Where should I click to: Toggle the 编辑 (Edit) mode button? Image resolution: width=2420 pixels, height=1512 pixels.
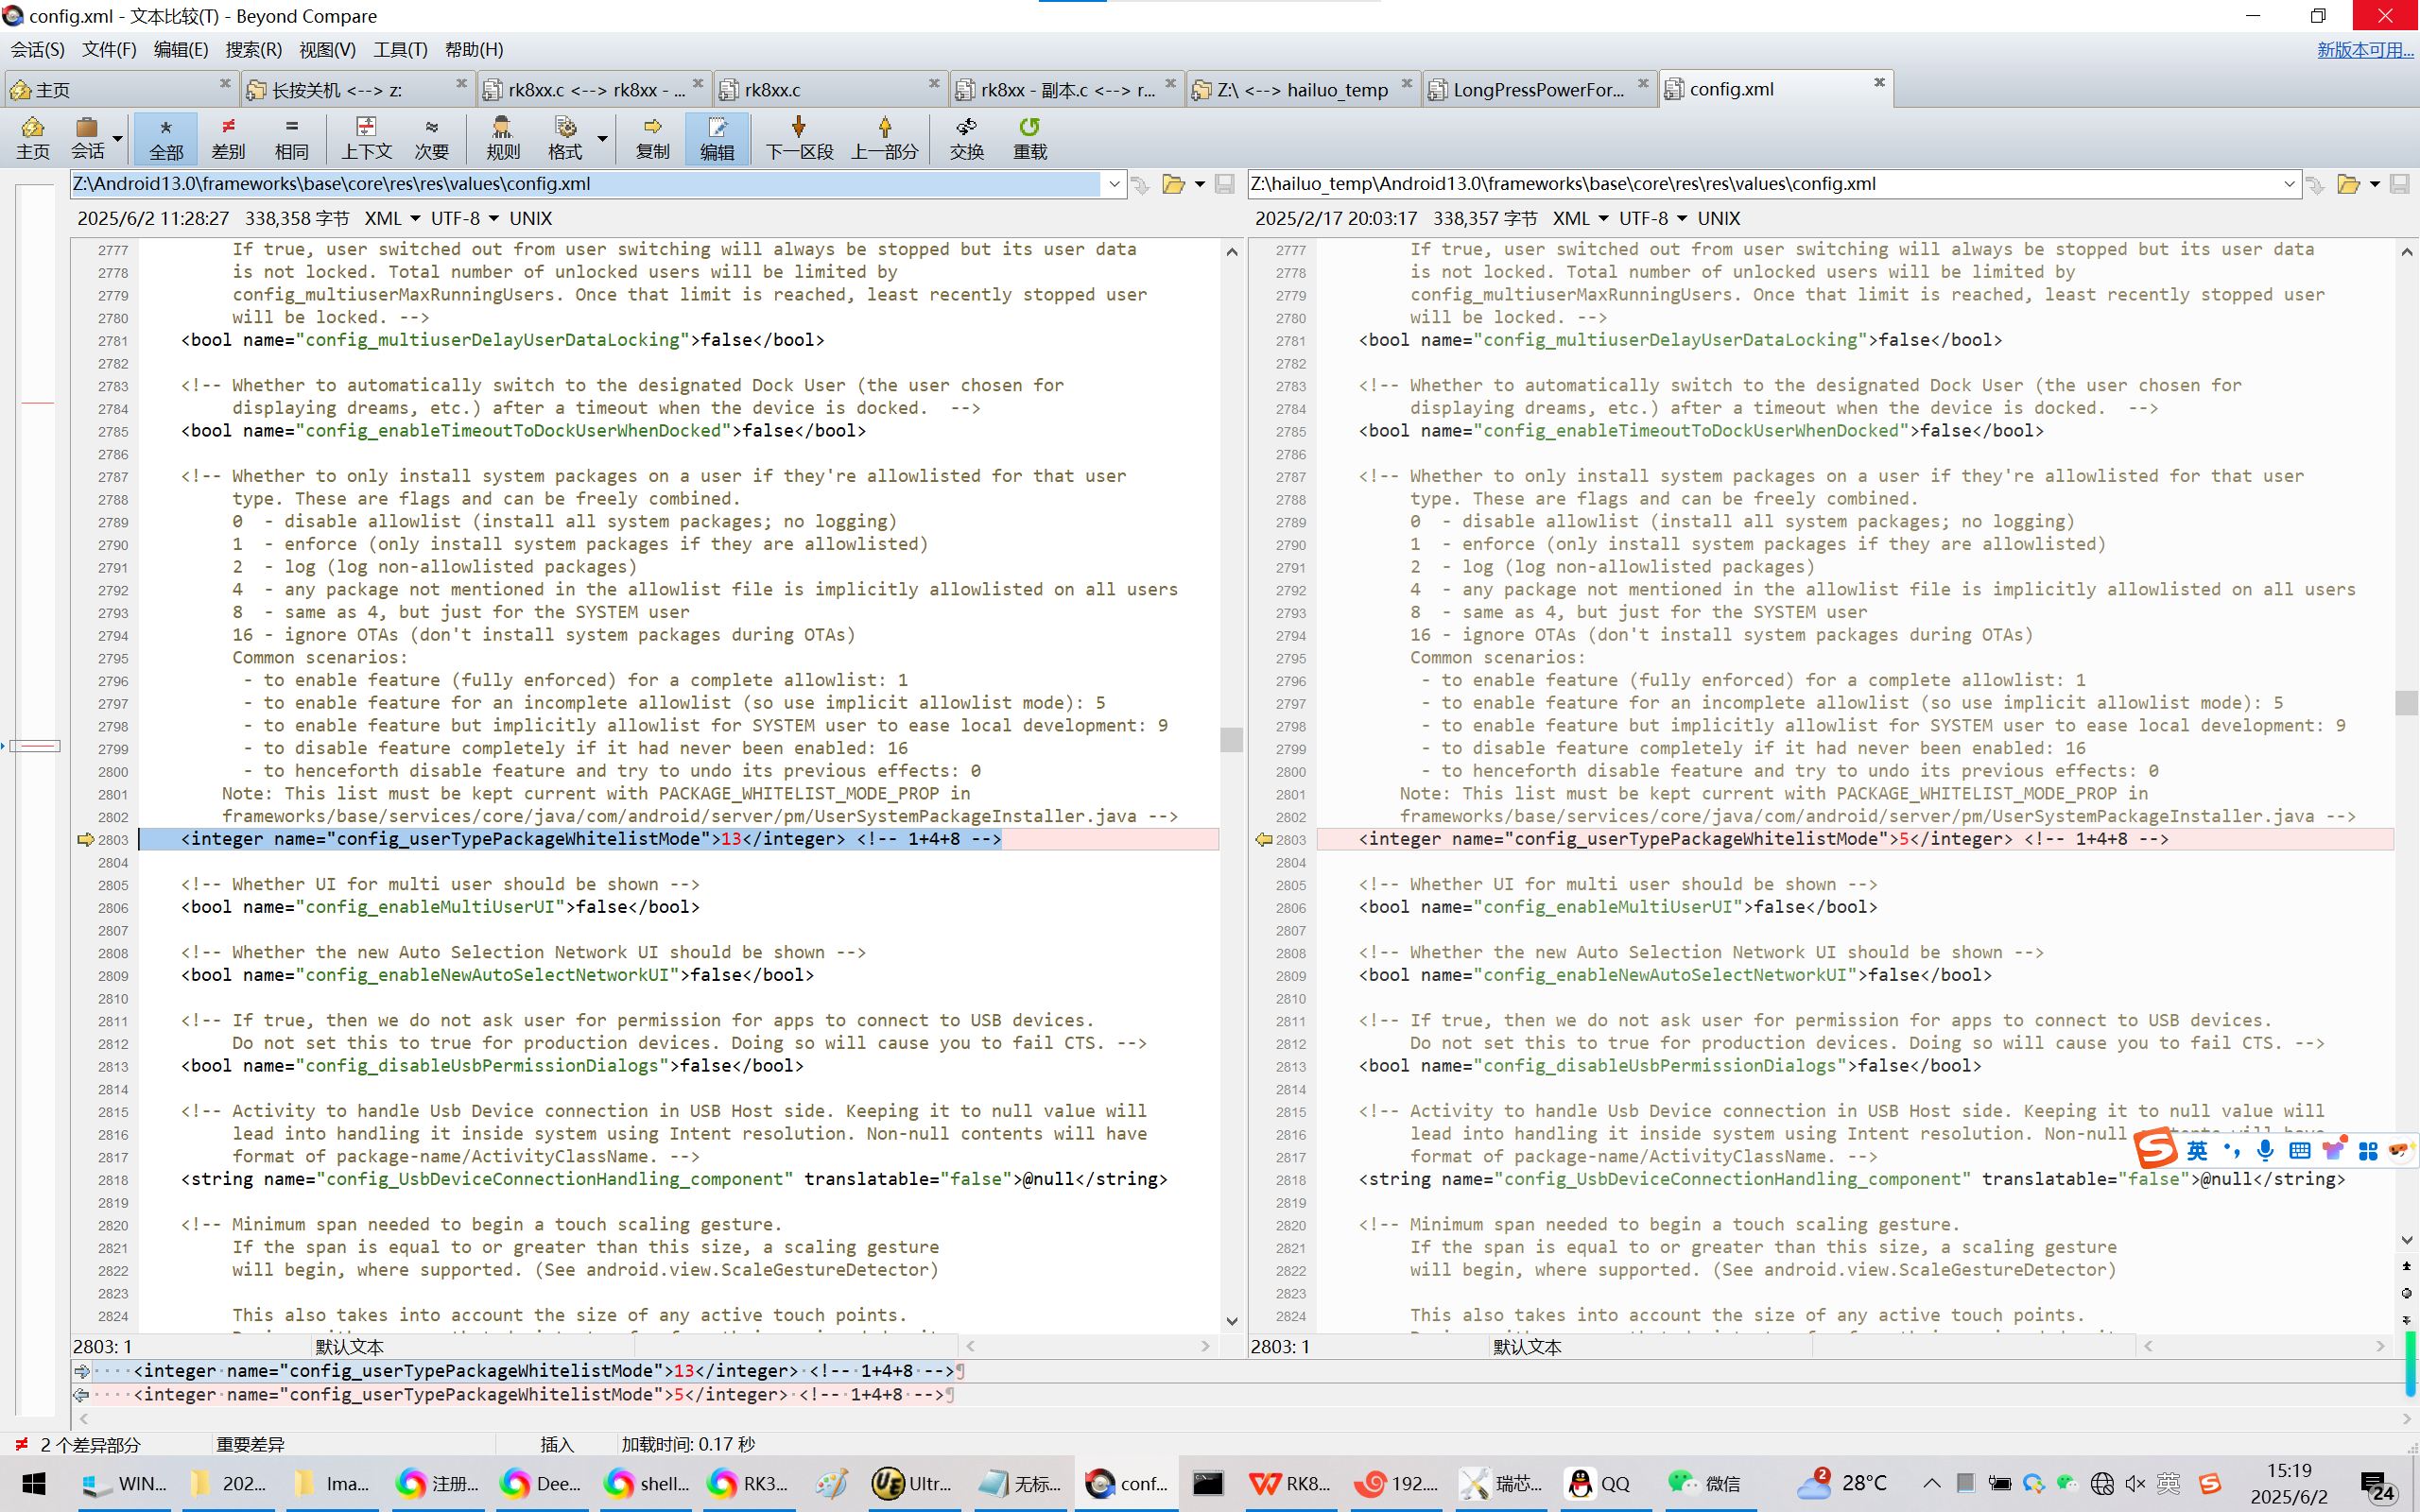pos(716,138)
